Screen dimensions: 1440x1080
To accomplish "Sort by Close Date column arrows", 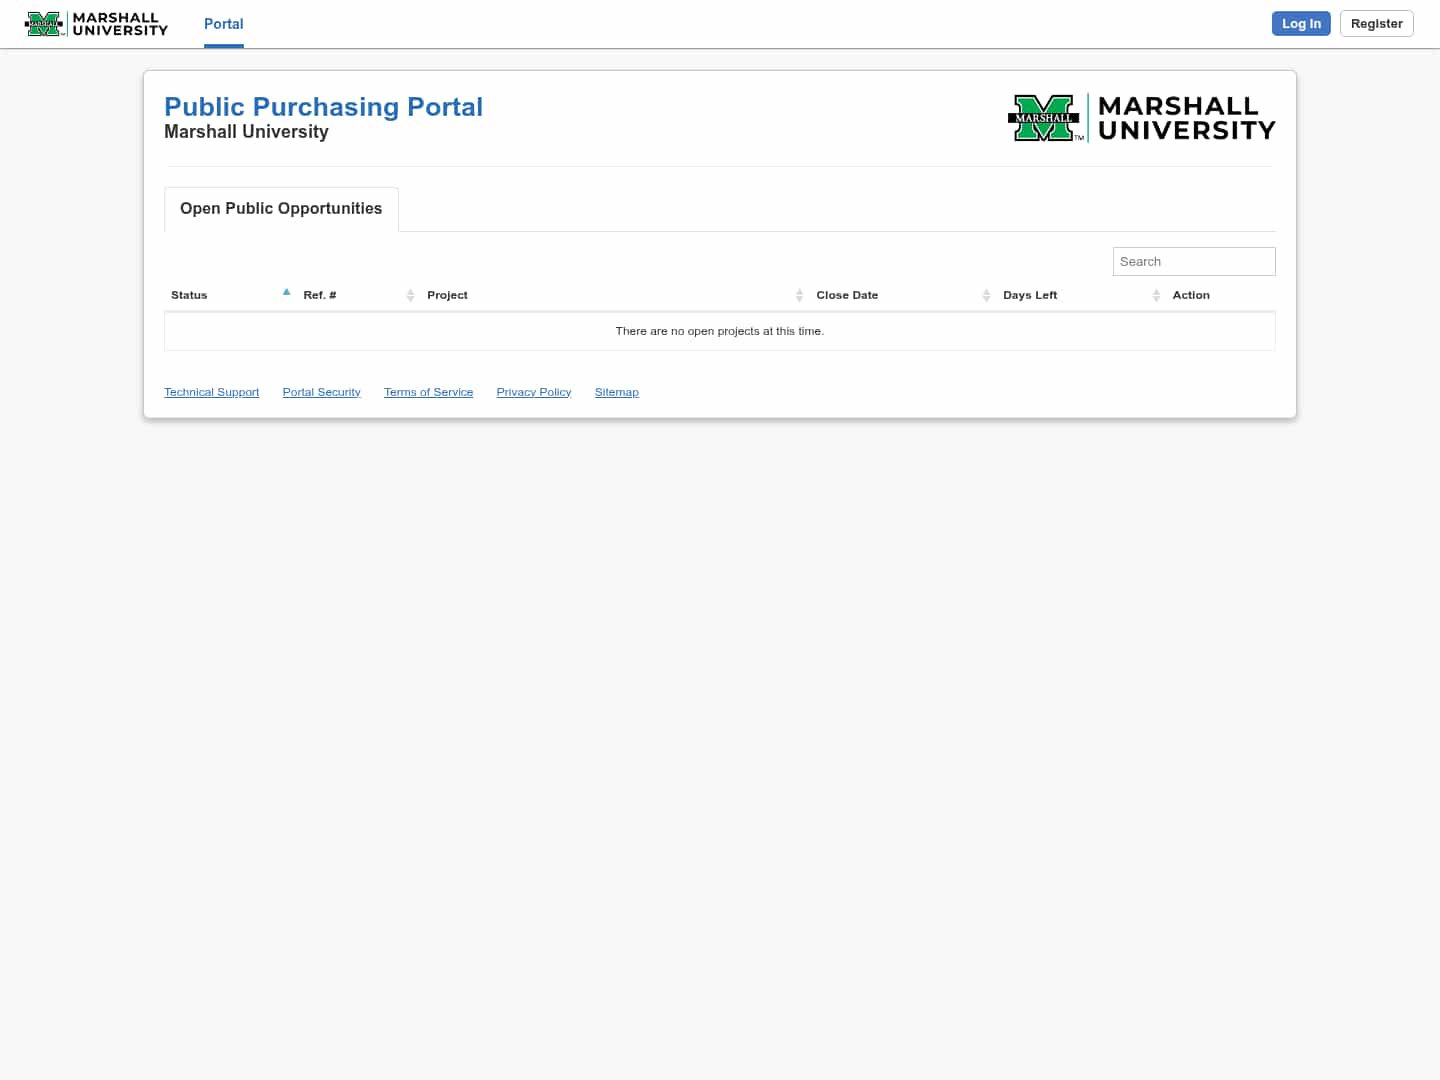I will (x=986, y=295).
